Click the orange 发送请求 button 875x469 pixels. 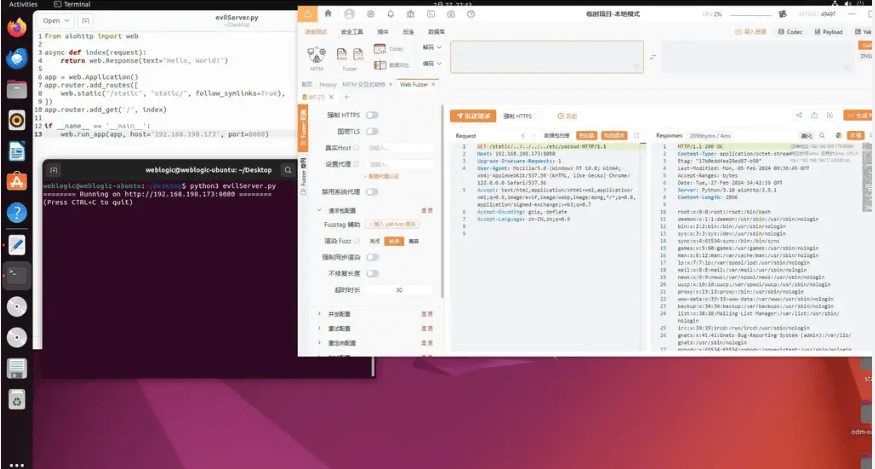472,116
